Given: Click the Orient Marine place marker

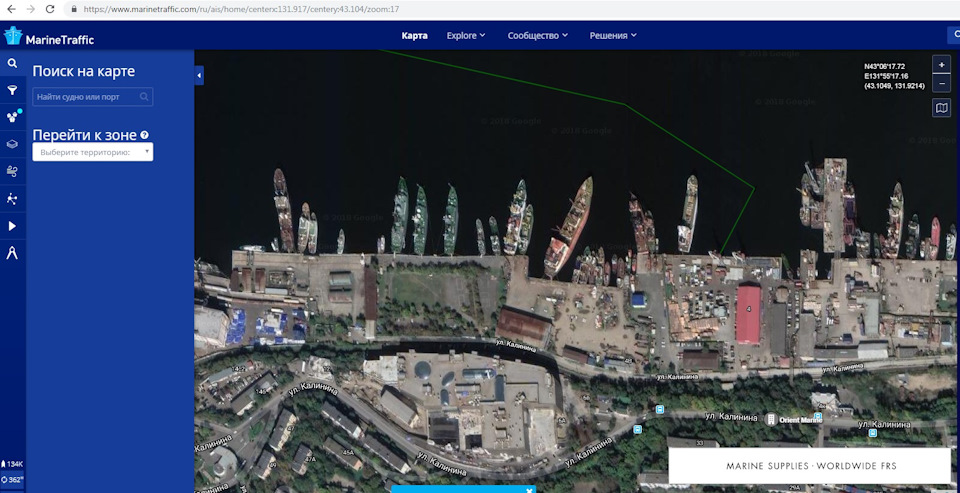Looking at the screenshot, I should pyautogui.click(x=772, y=419).
